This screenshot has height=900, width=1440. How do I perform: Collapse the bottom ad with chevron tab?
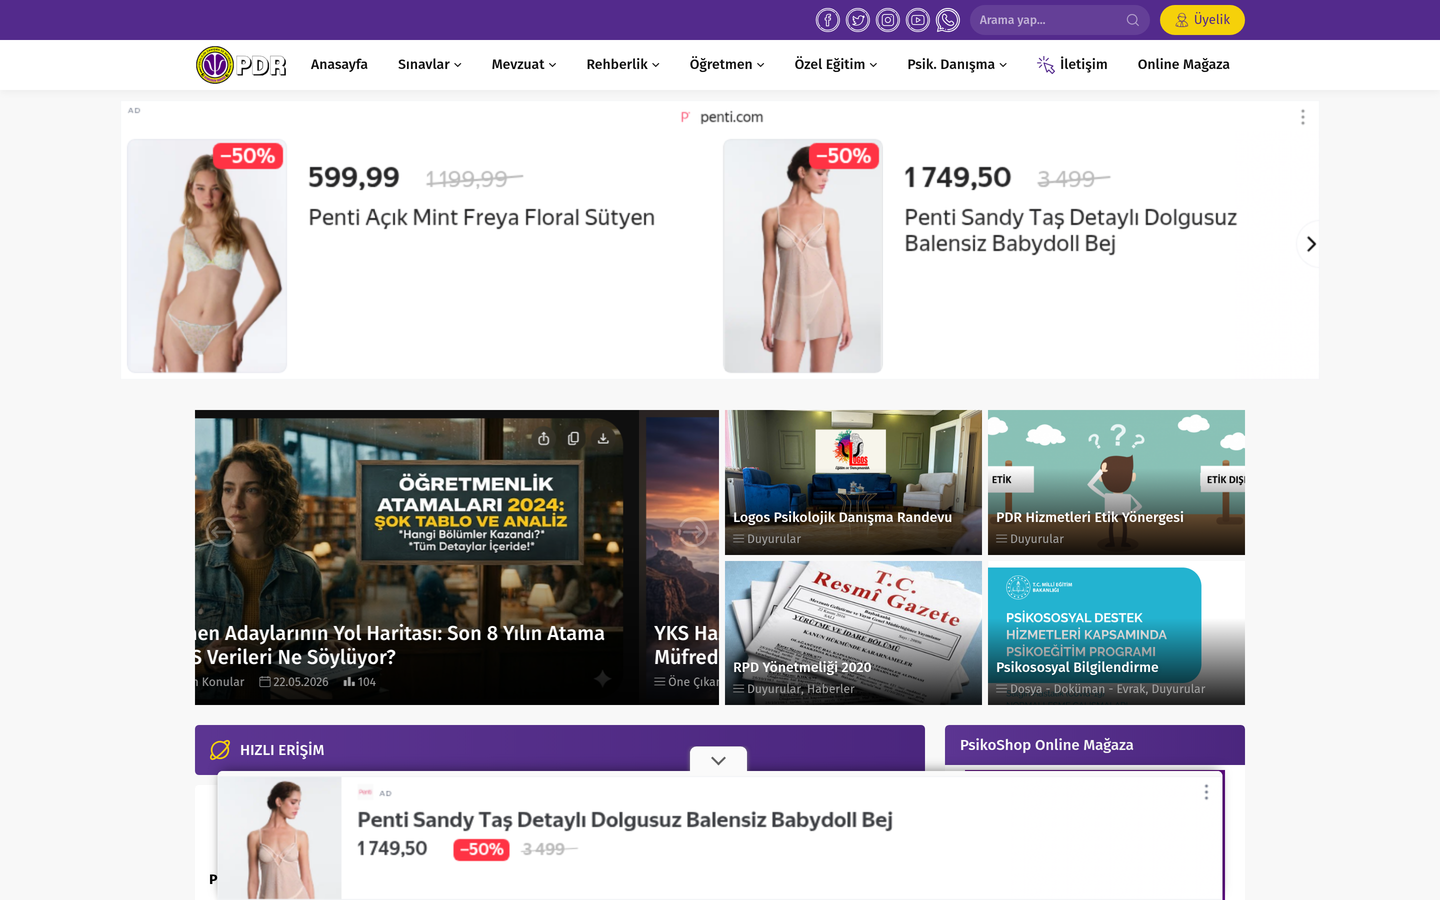coord(718,760)
